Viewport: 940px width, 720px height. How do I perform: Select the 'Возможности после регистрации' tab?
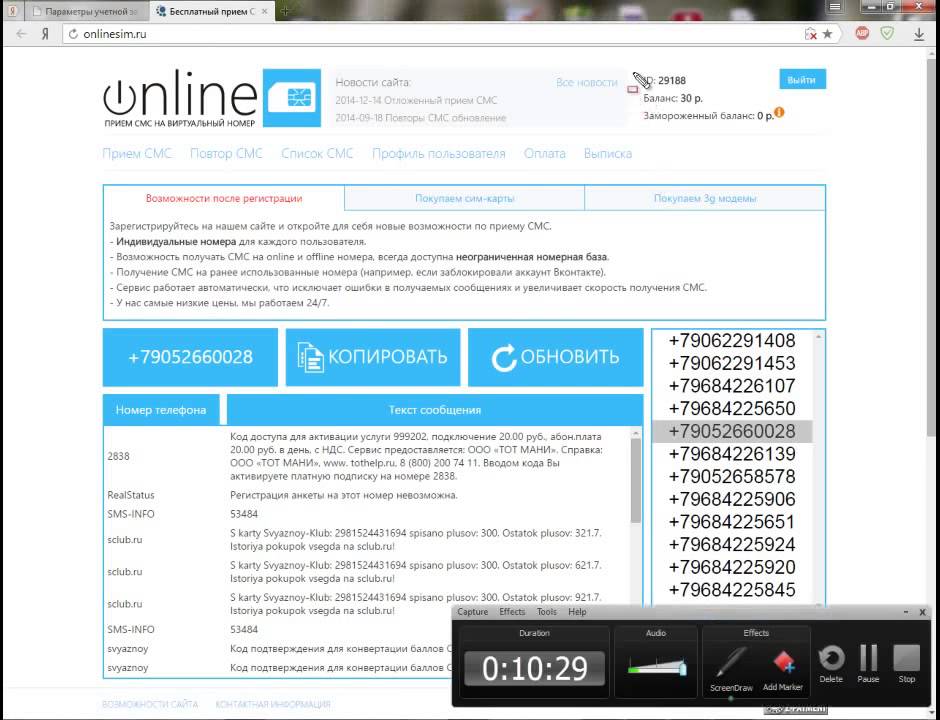coord(224,198)
